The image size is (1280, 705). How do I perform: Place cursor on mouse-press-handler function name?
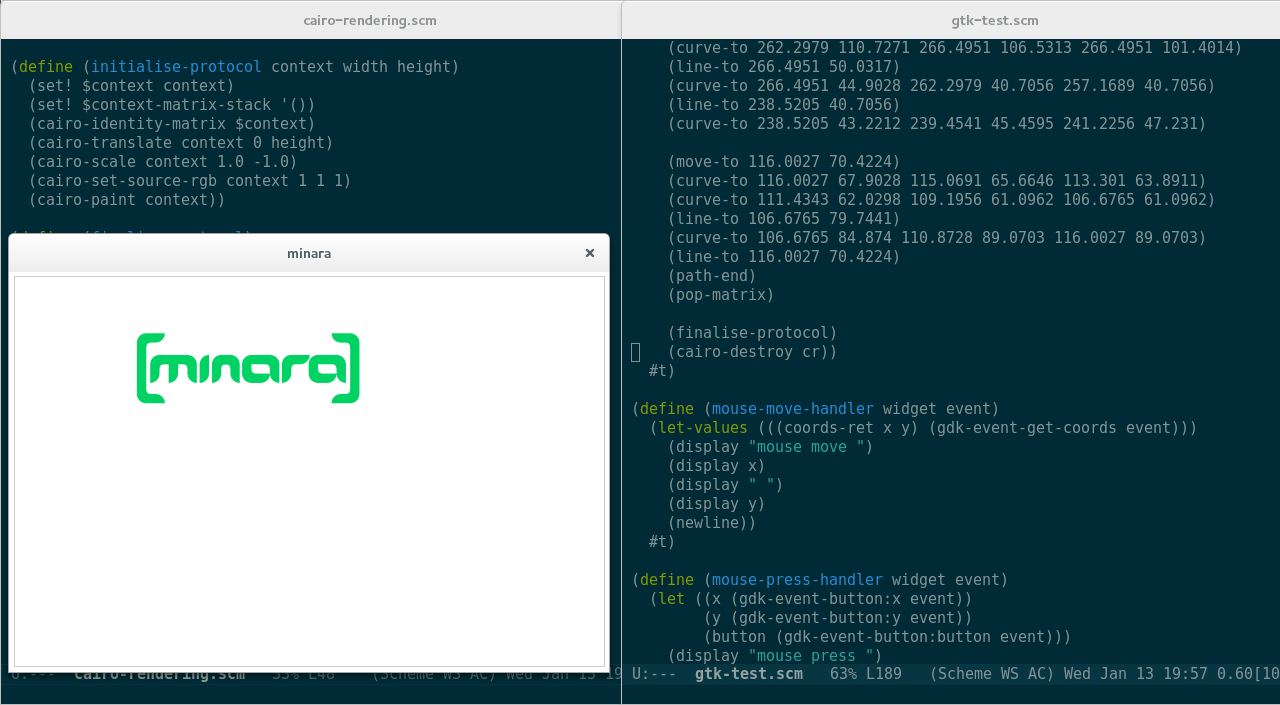click(x=796, y=580)
